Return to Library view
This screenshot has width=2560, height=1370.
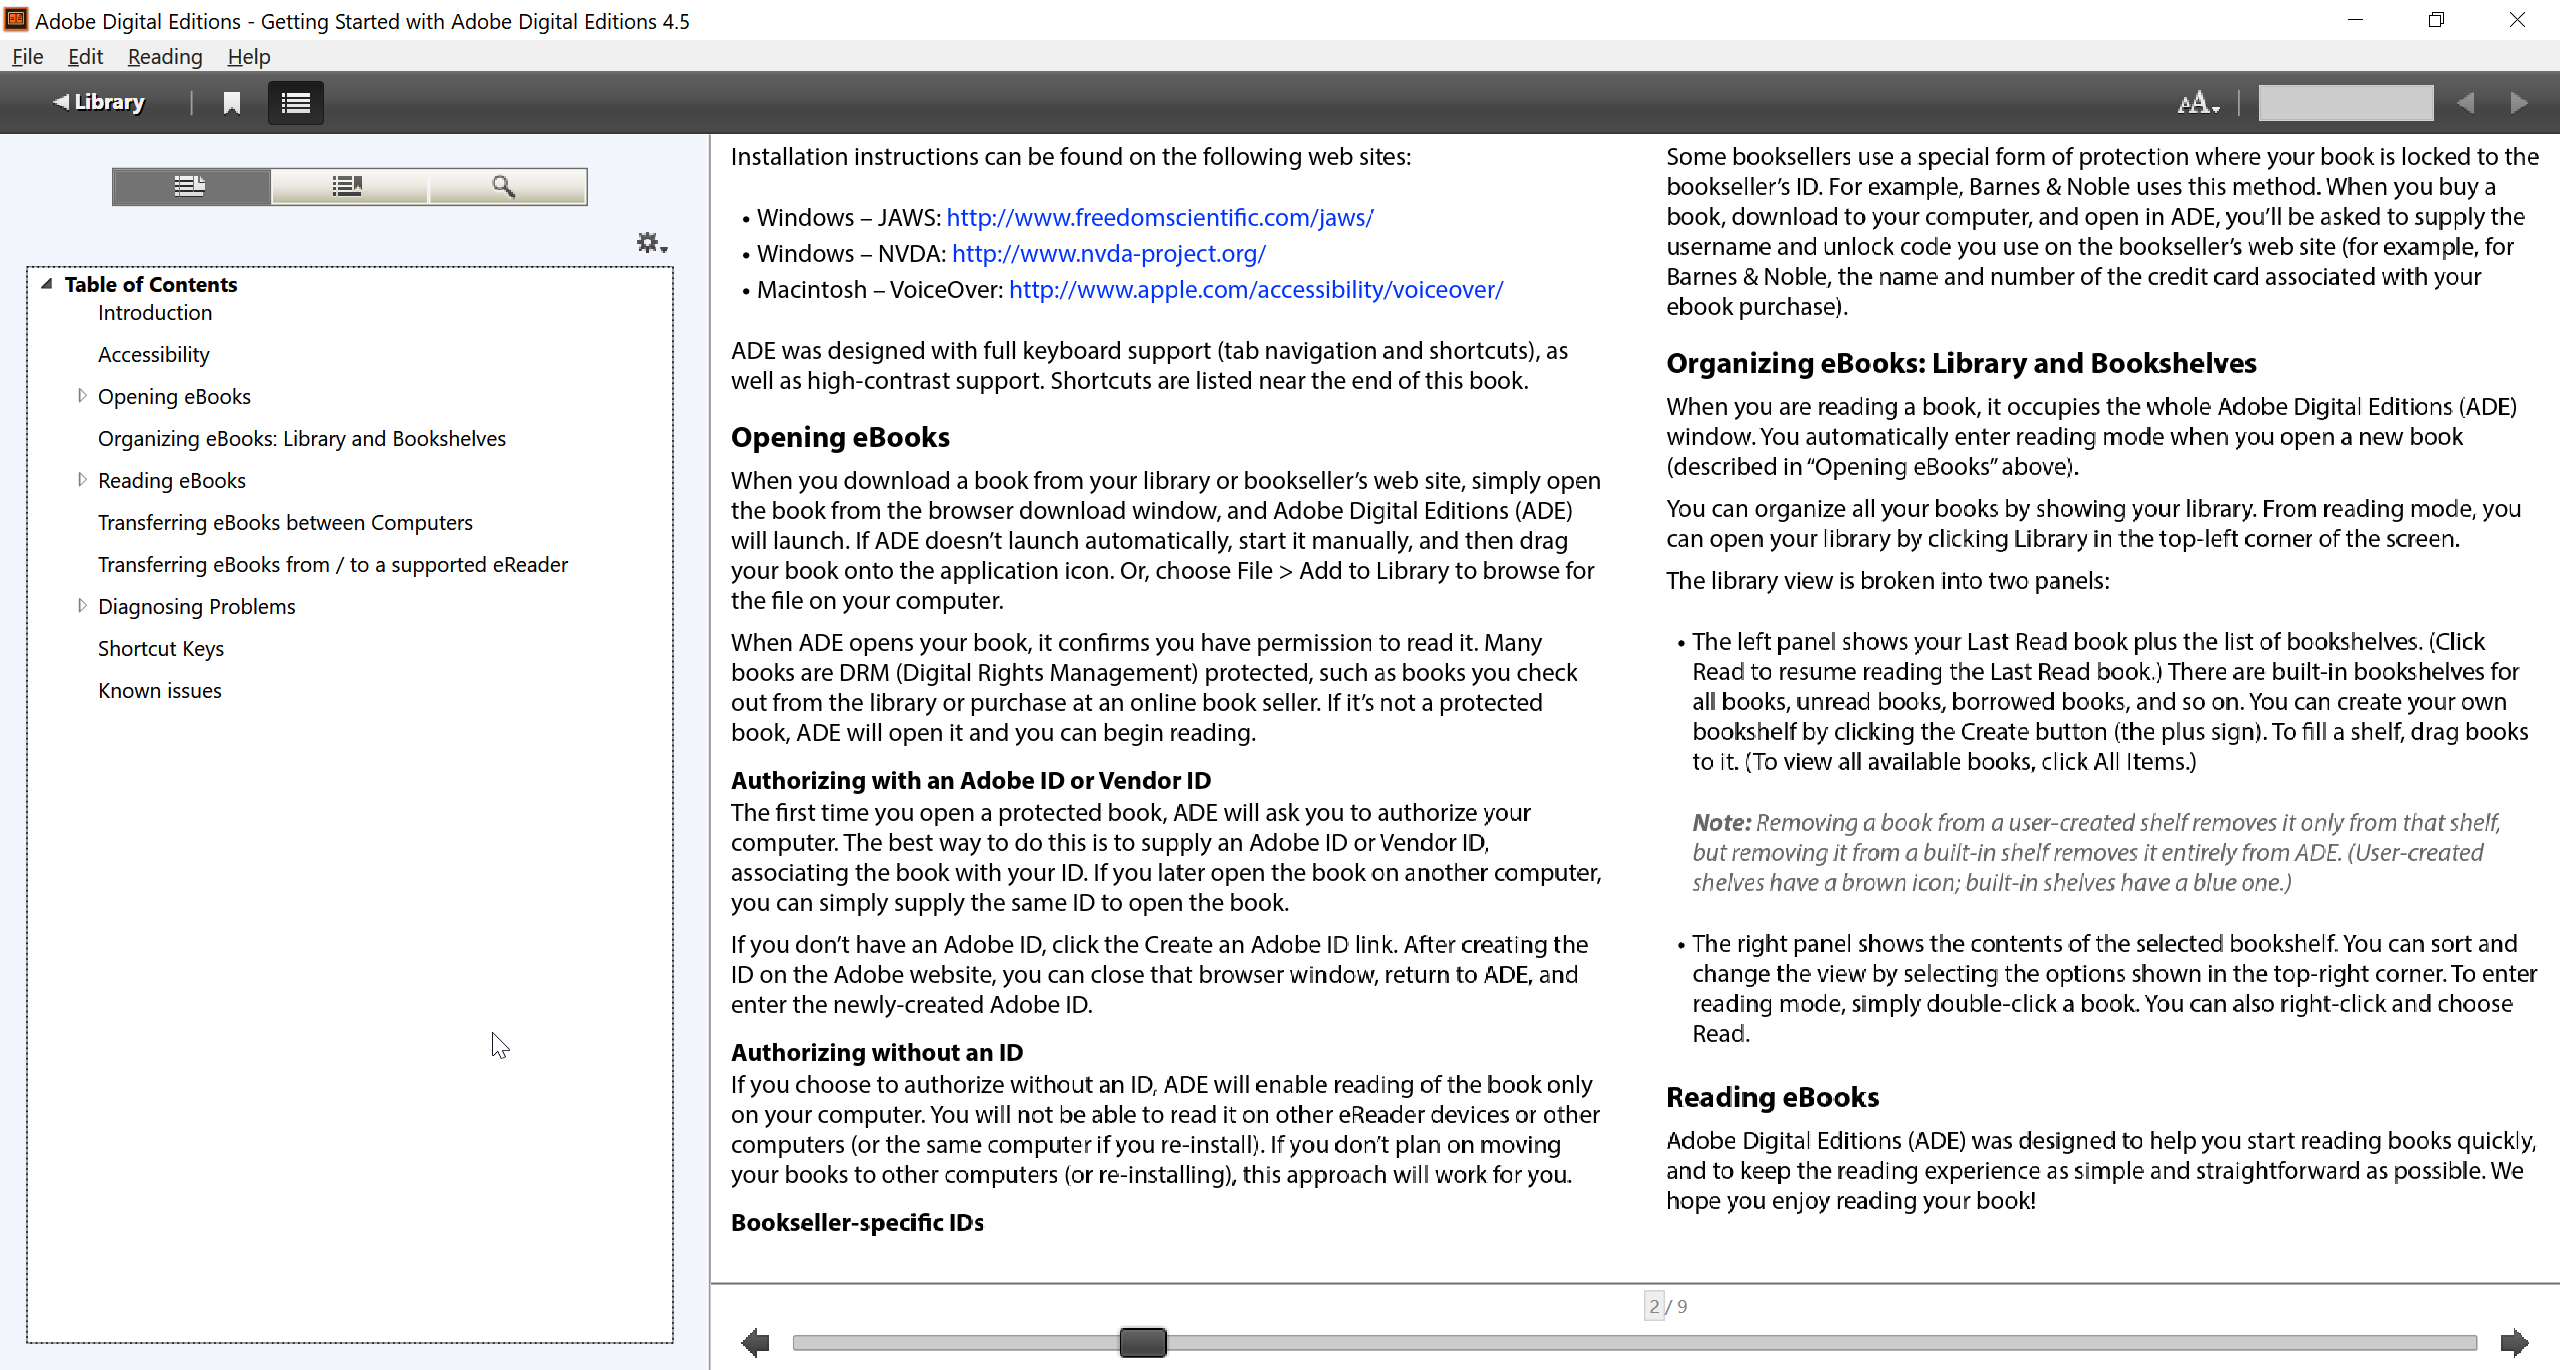[99, 102]
